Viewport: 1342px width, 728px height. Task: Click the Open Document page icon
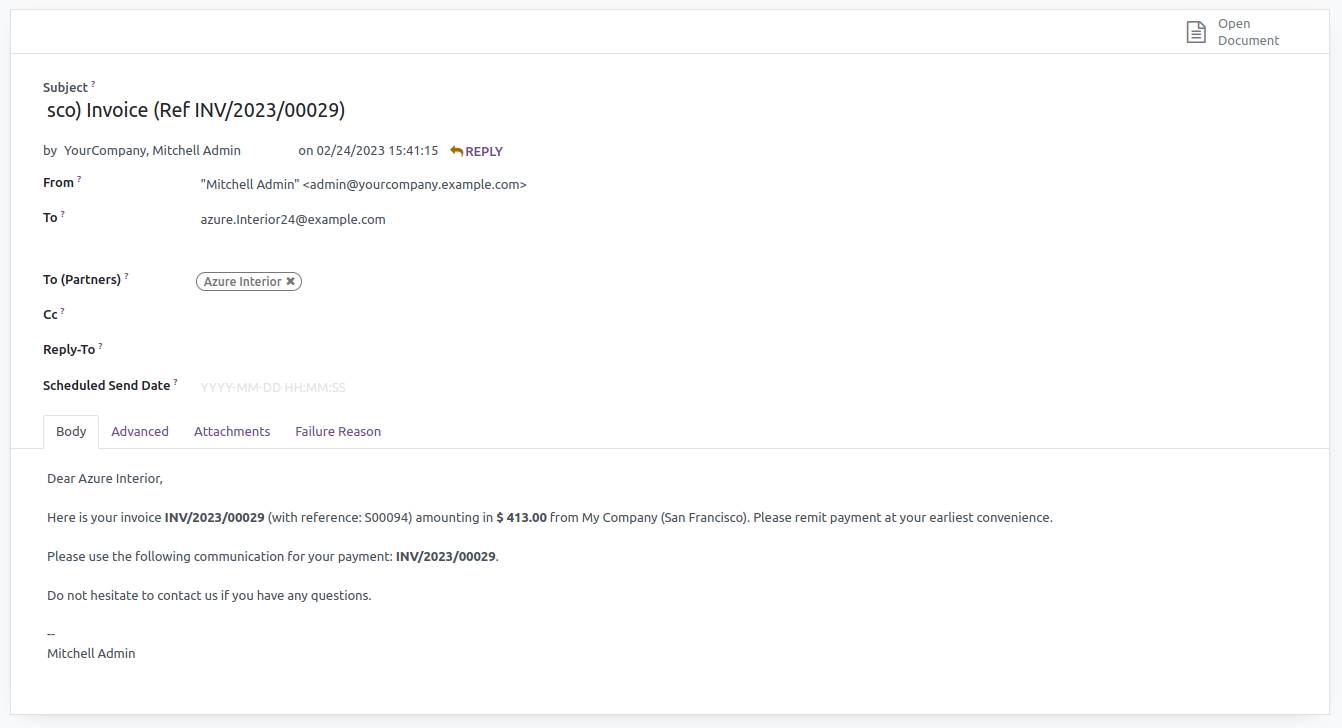[1196, 32]
